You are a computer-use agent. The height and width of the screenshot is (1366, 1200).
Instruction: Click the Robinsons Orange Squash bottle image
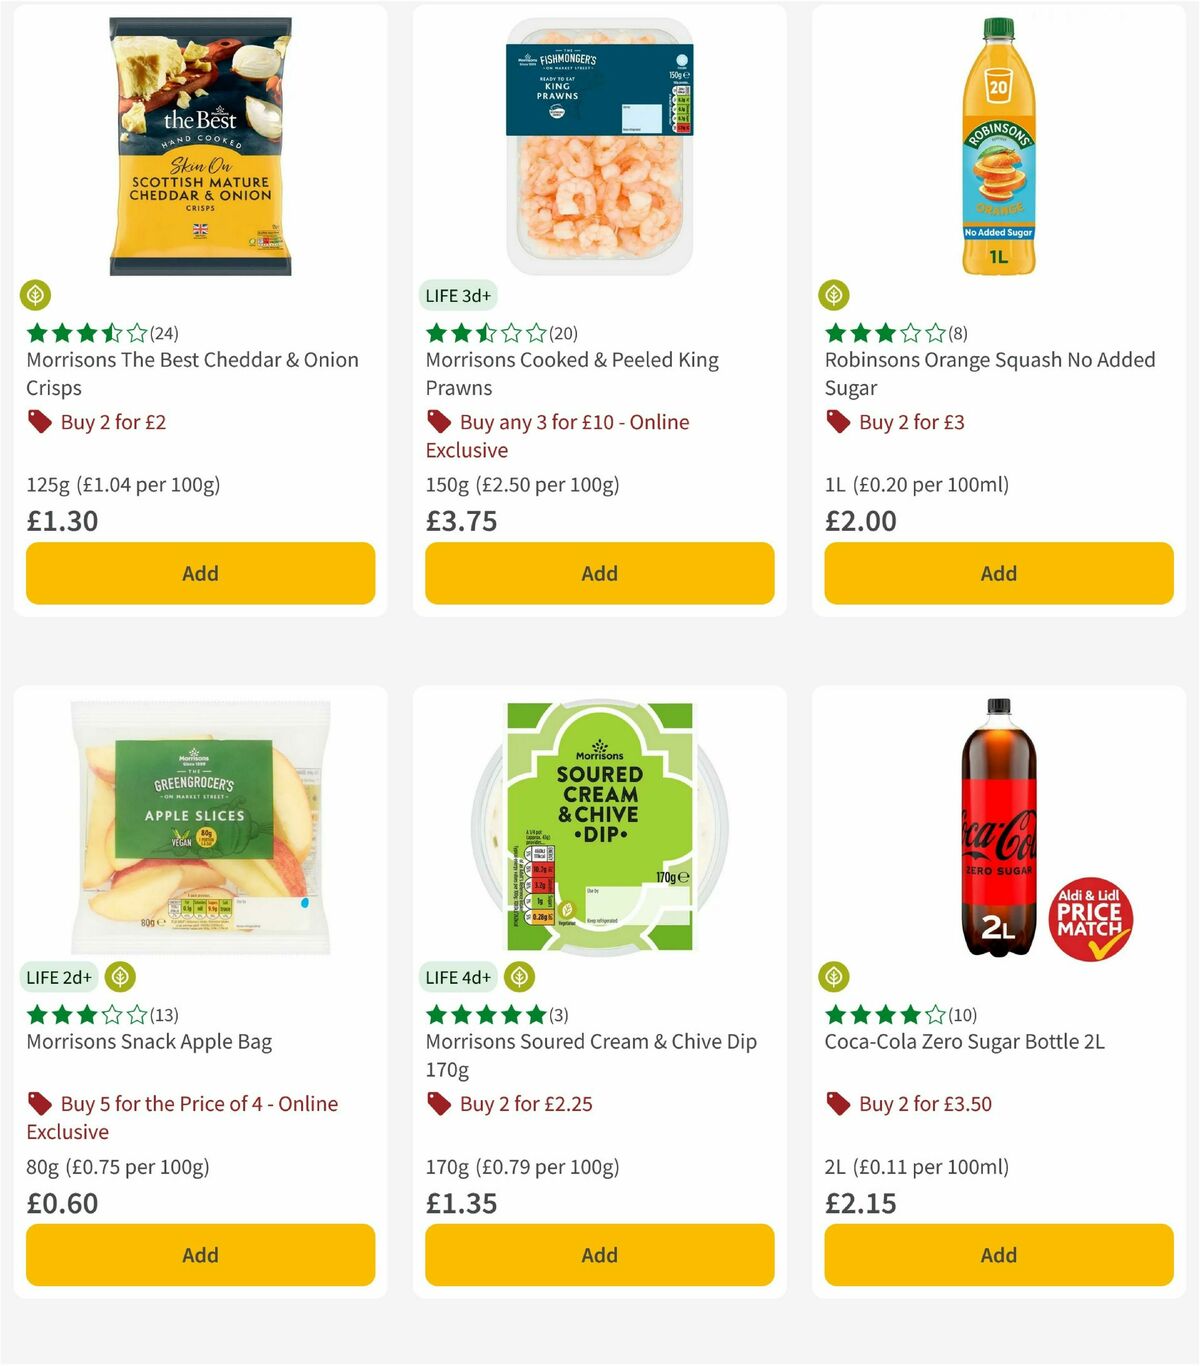(x=997, y=145)
